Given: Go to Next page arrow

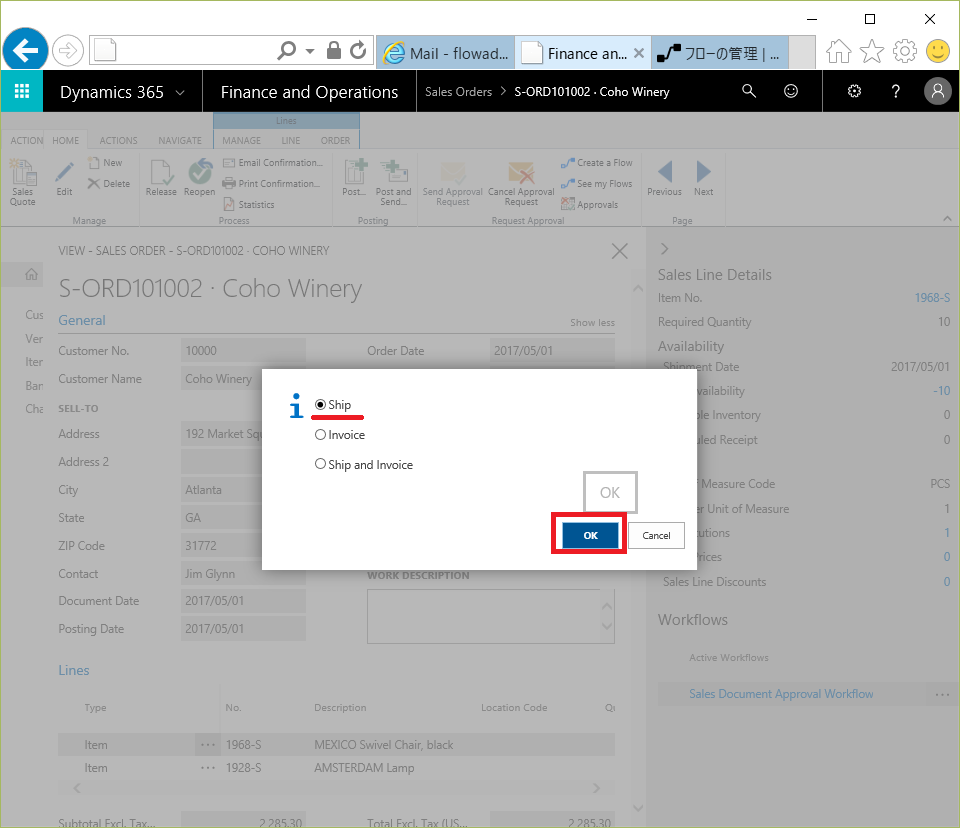Looking at the screenshot, I should point(703,178).
